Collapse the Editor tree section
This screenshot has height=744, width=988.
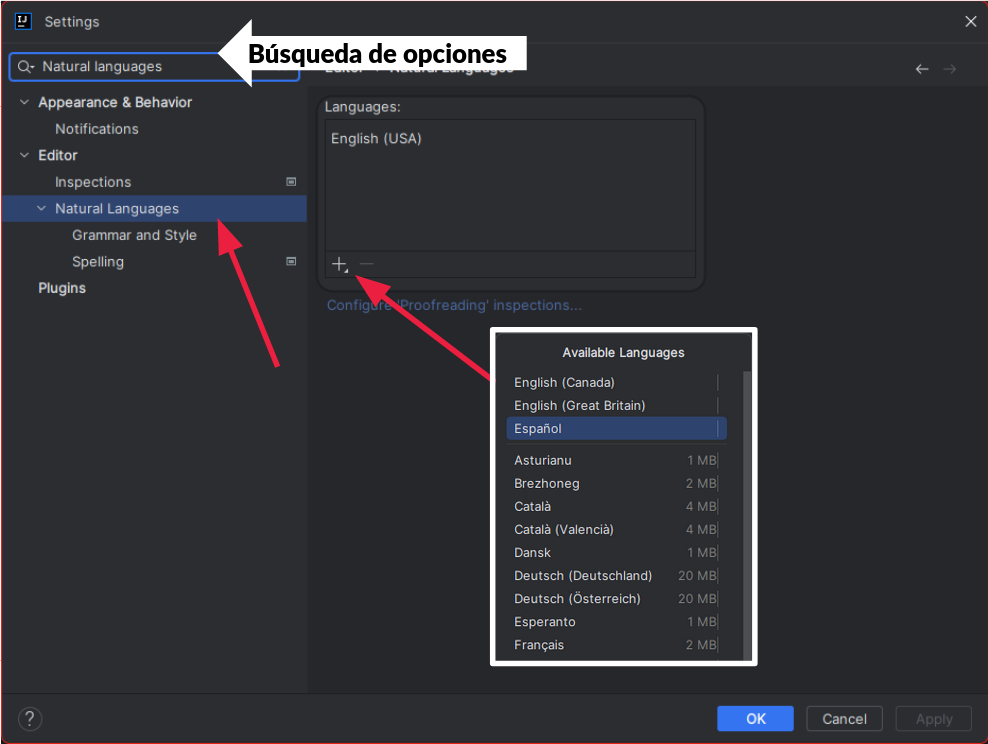[x=25, y=155]
